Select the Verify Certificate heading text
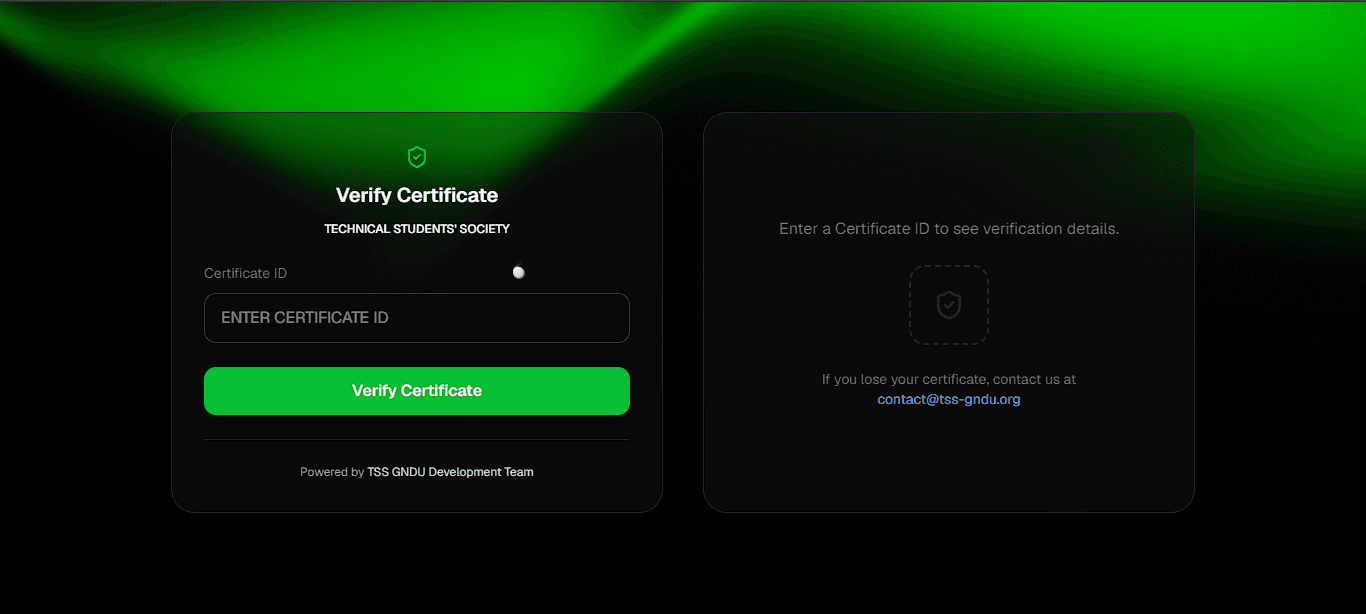The height and width of the screenshot is (614, 1366). 417,195
